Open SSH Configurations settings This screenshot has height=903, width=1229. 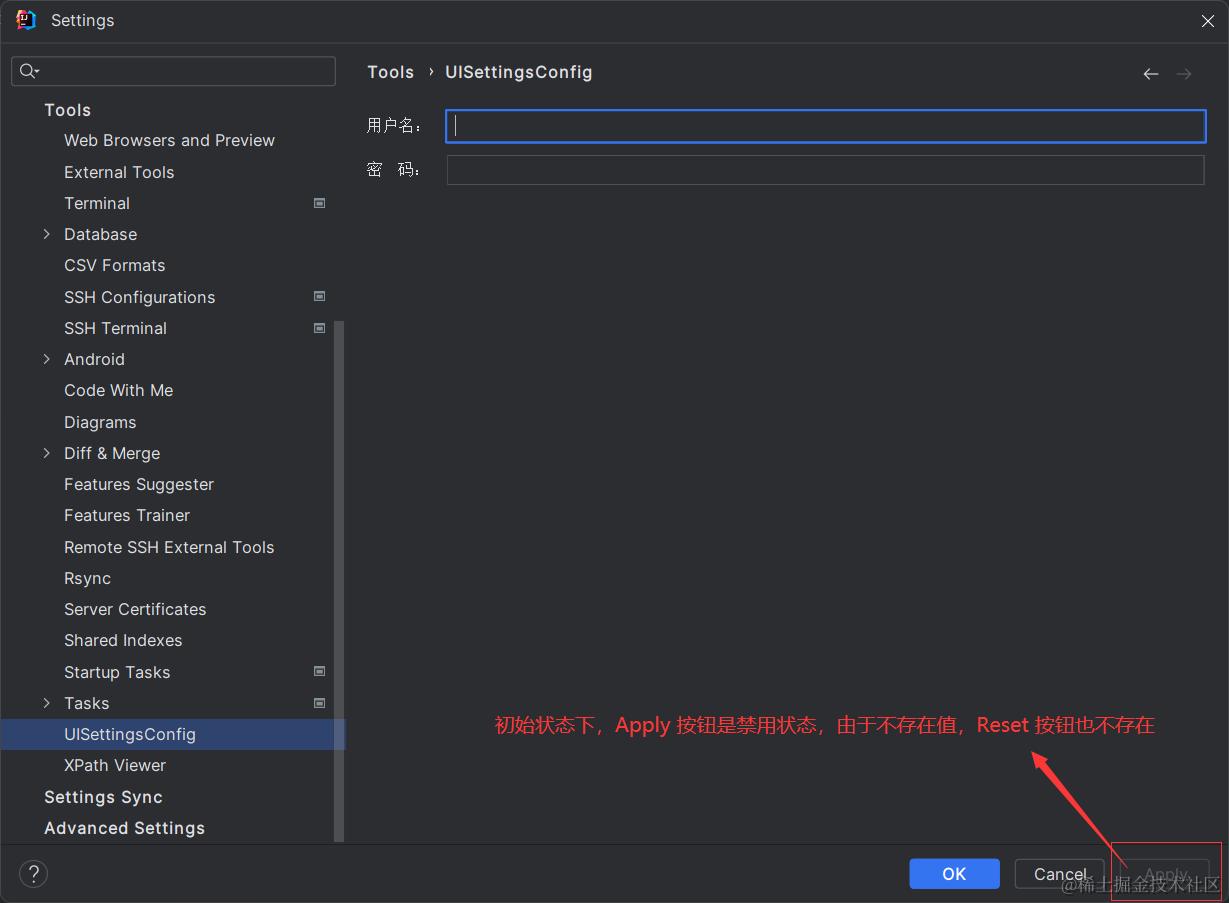pyautogui.click(x=139, y=297)
